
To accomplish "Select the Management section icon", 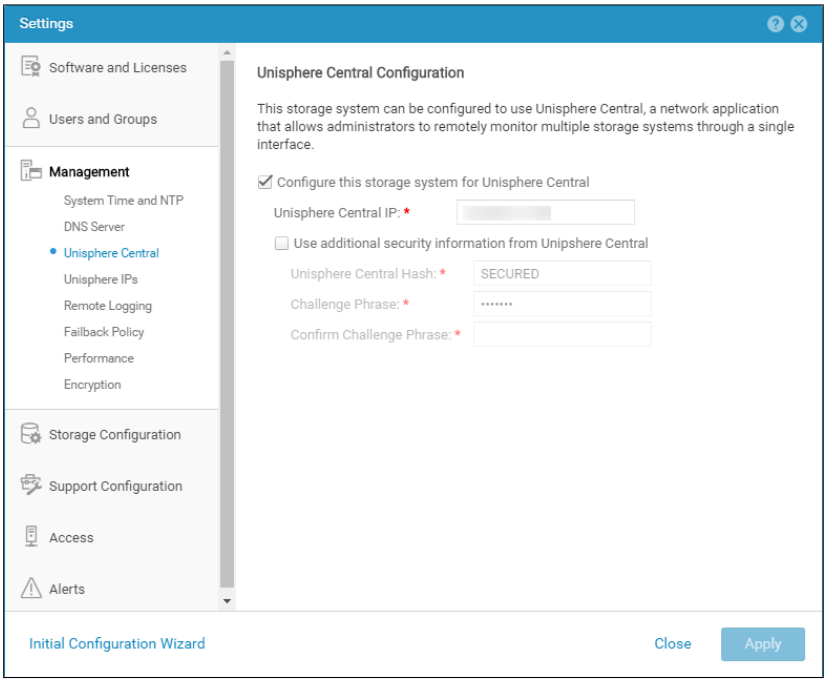I will [30, 166].
